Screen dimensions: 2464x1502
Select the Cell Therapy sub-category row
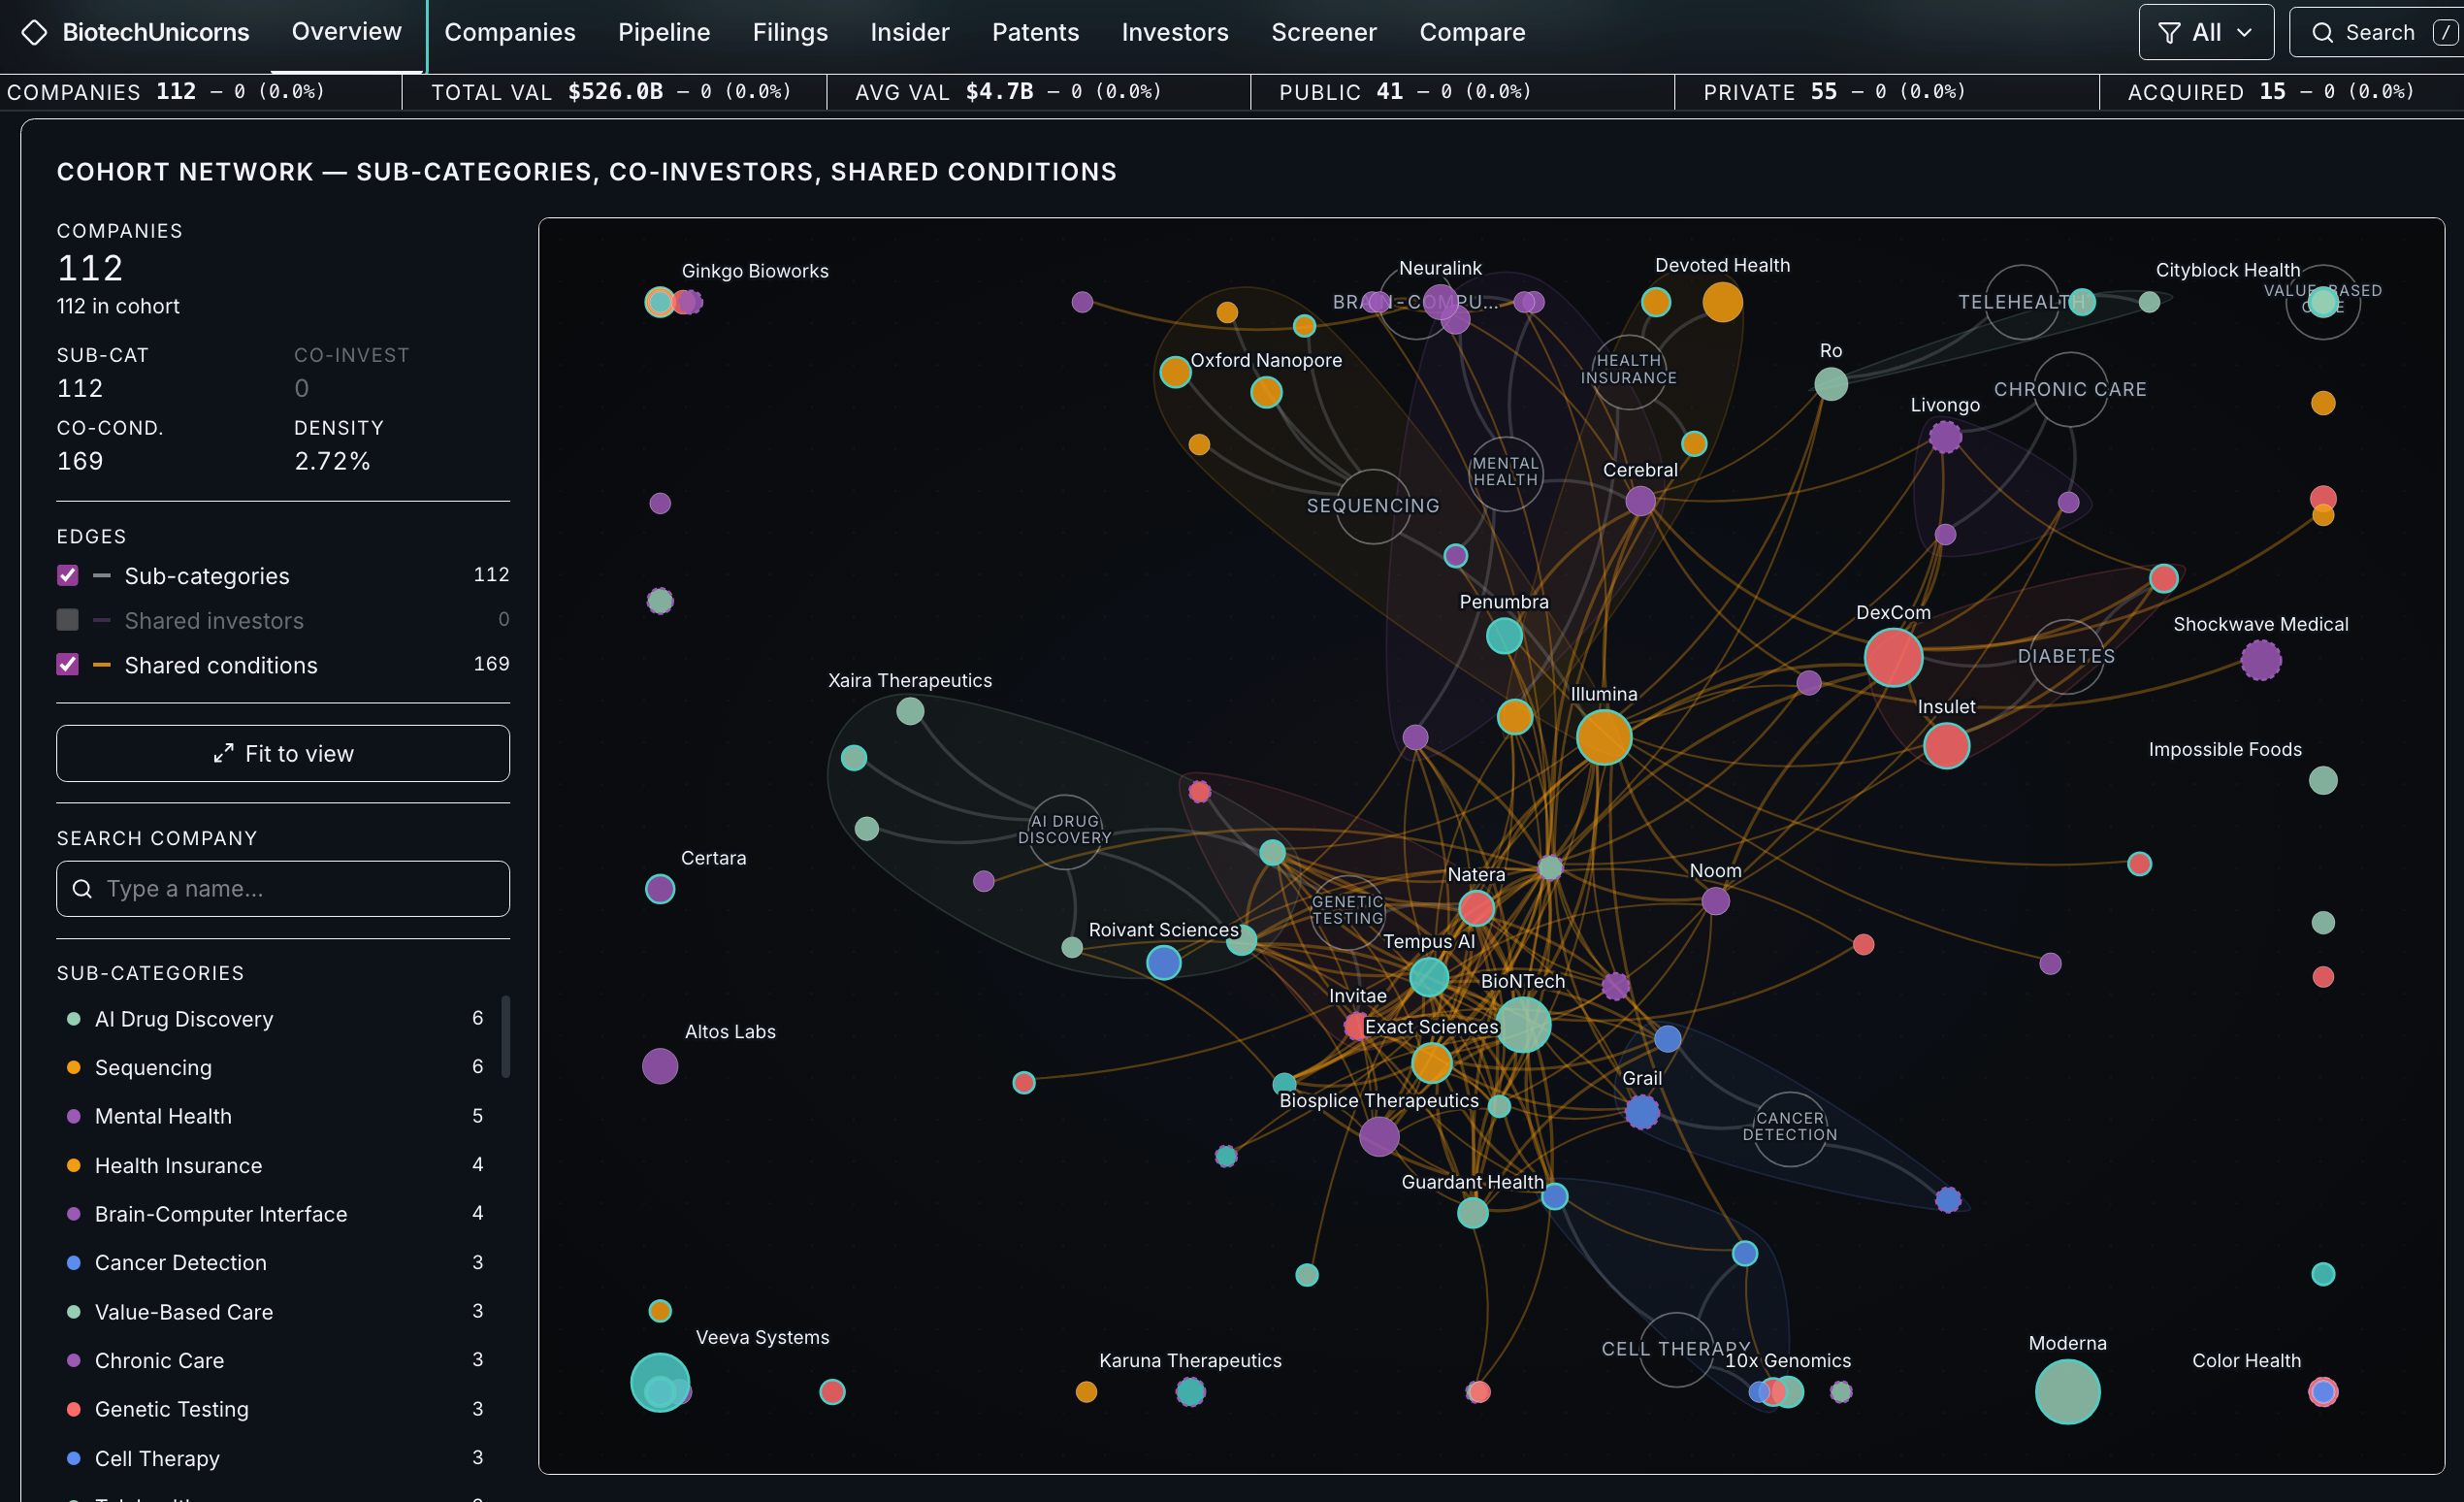275,1458
